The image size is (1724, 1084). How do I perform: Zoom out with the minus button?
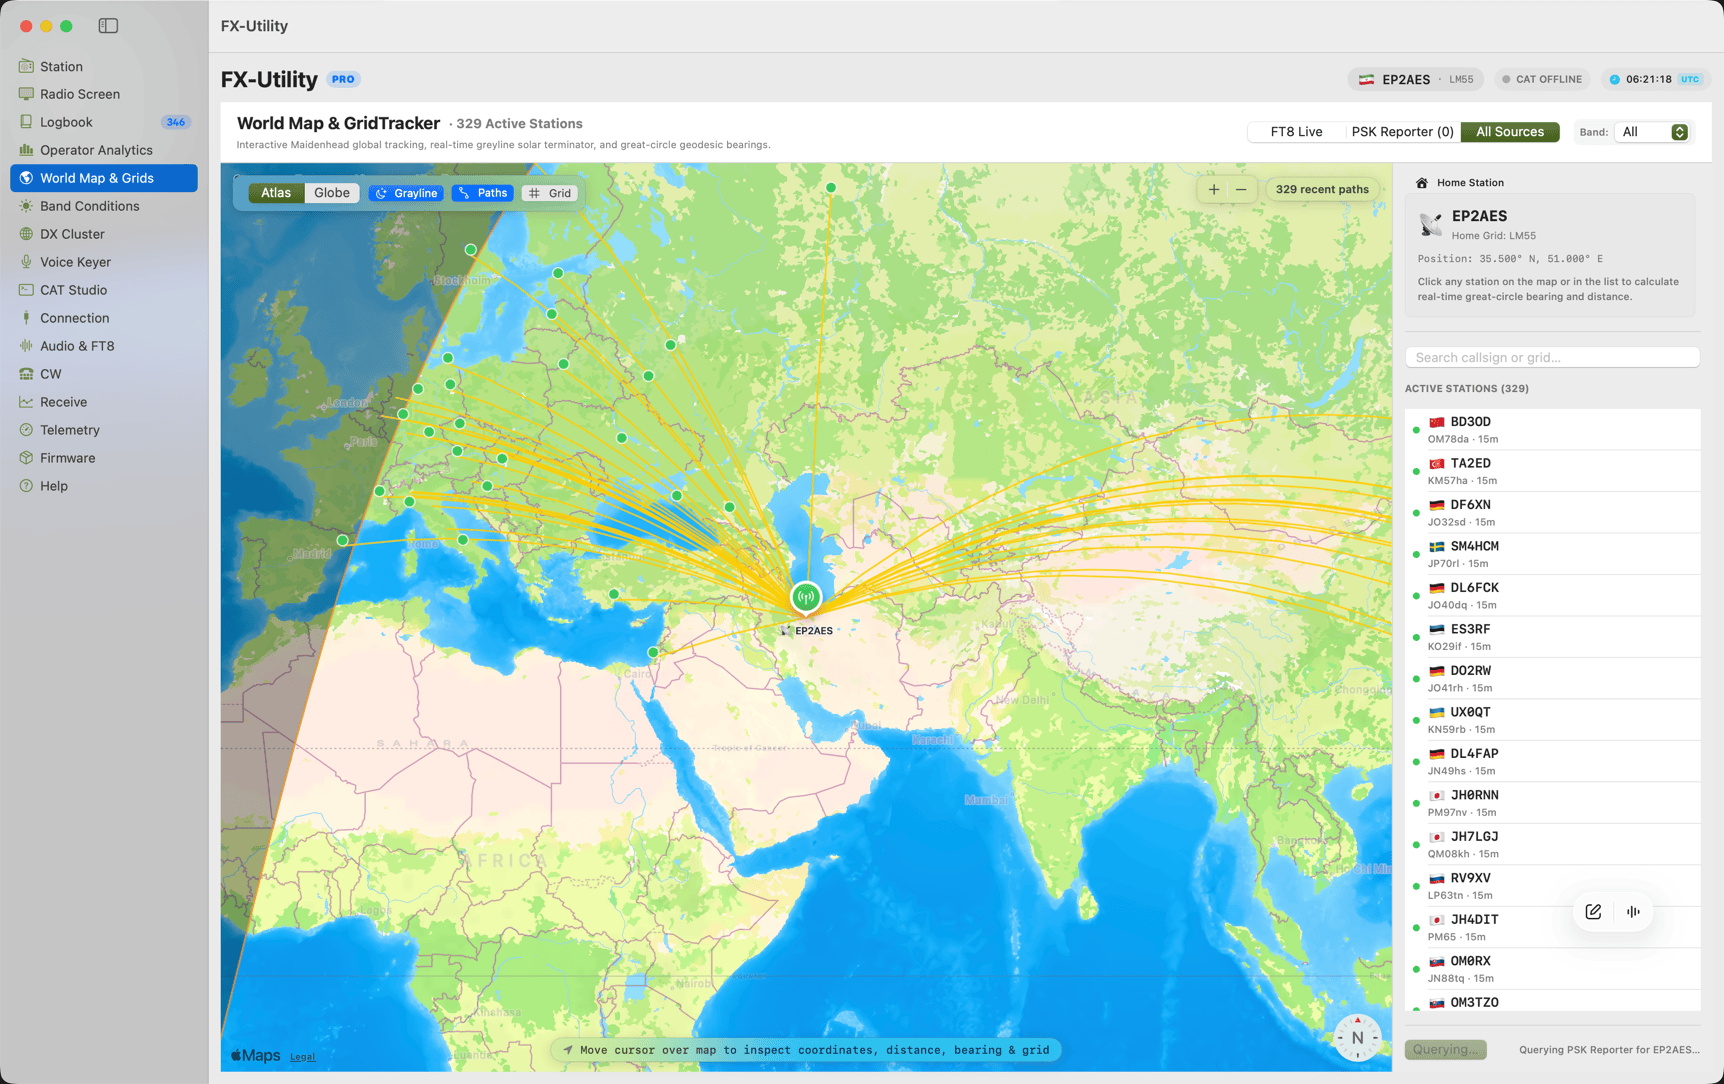tap(1241, 189)
